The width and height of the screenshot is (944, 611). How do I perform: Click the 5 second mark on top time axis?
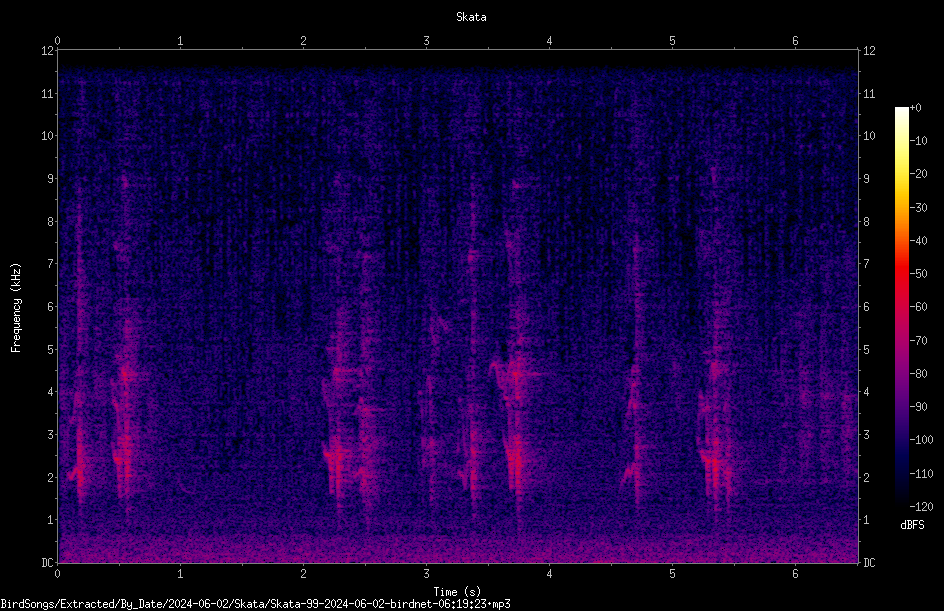[672, 41]
